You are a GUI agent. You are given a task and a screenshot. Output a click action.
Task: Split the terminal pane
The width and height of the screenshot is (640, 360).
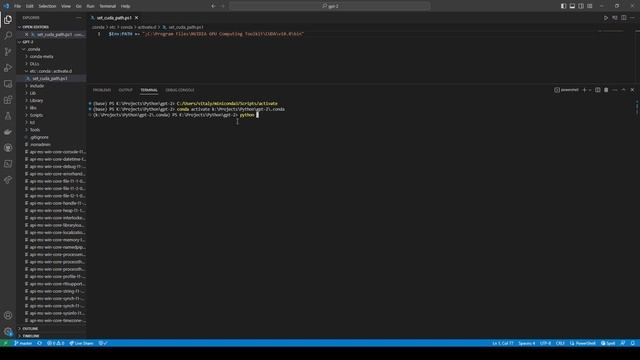pyautogui.click(x=598, y=90)
